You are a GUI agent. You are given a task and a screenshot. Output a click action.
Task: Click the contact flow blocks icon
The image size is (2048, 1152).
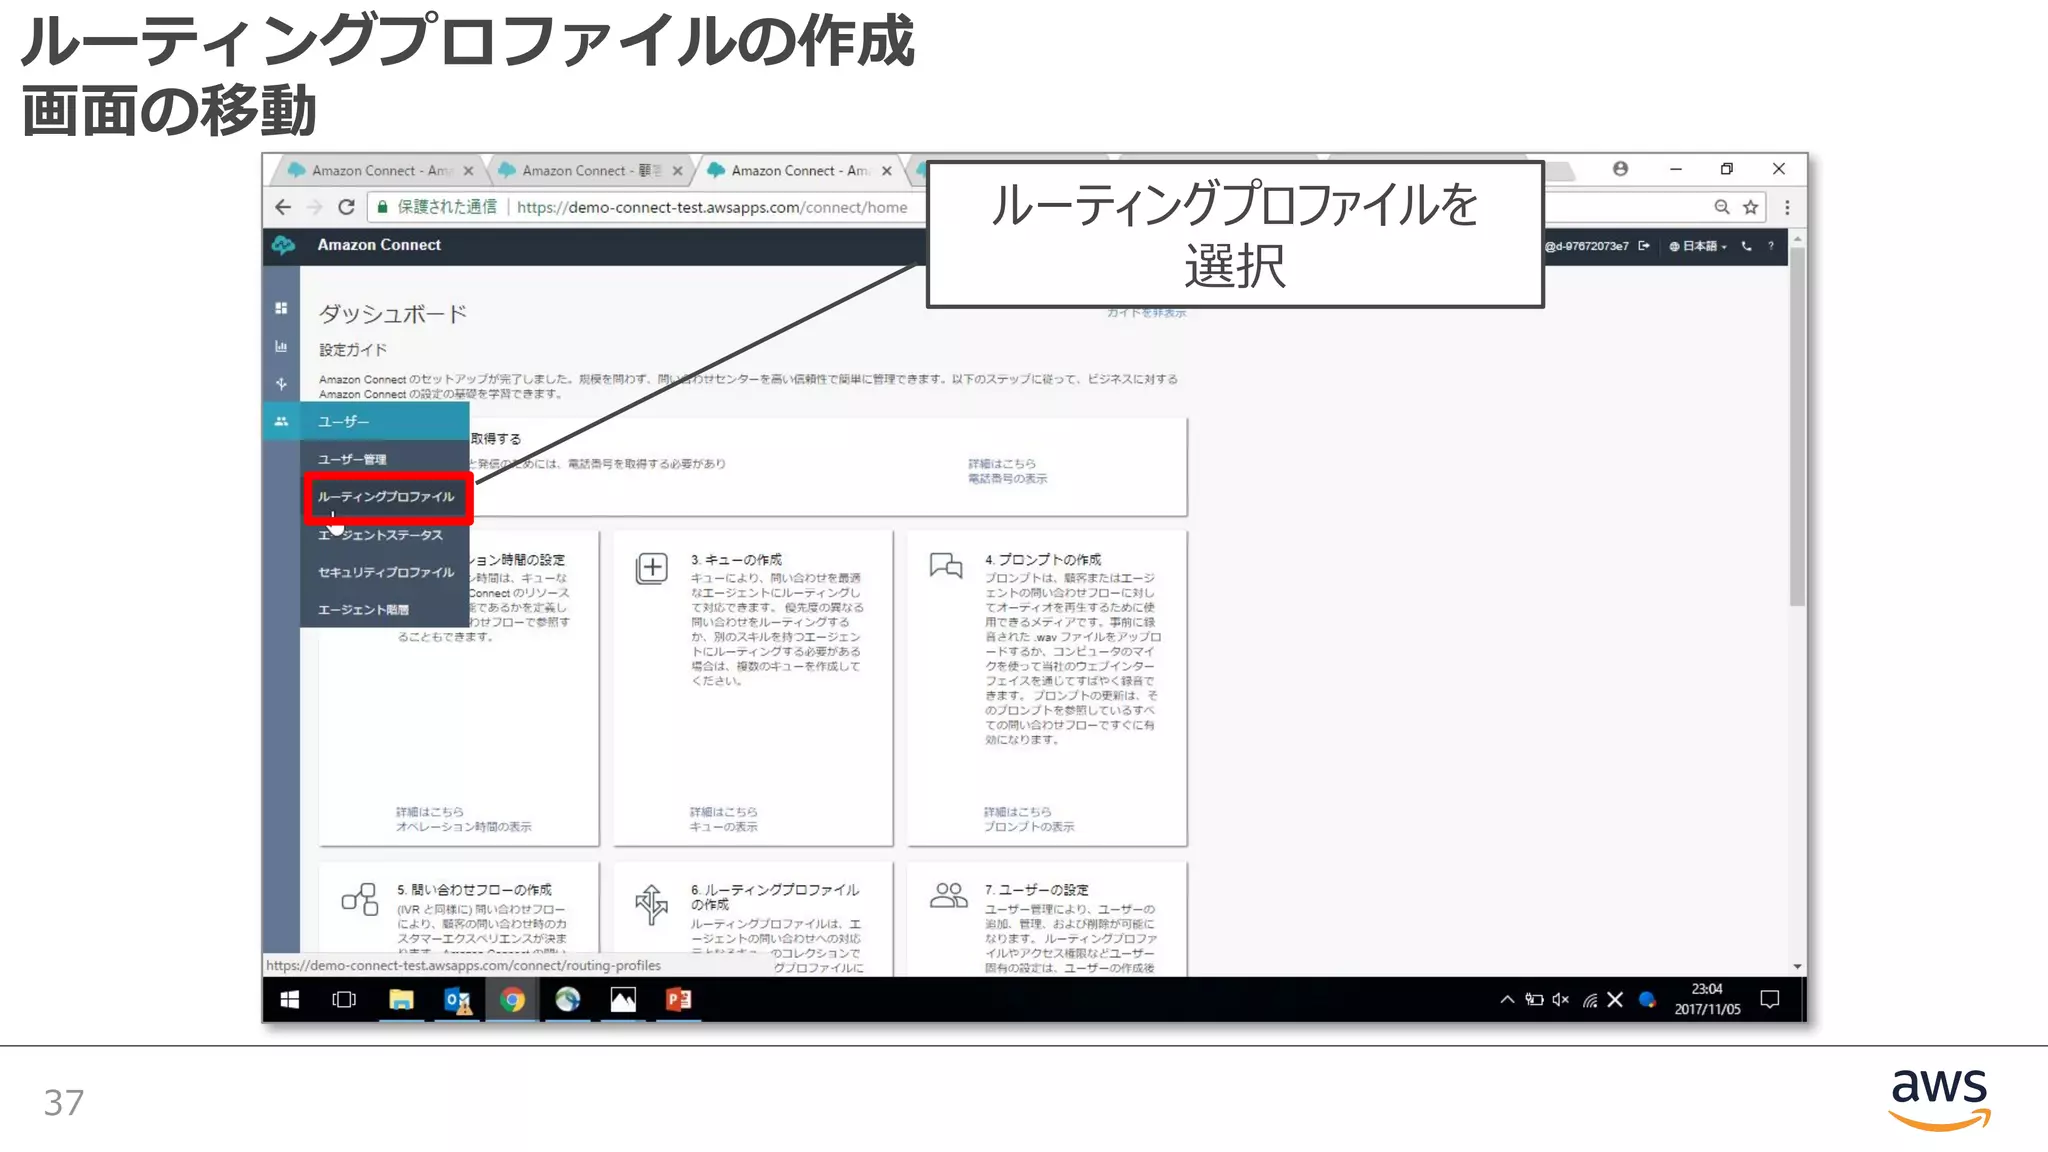click(x=360, y=899)
